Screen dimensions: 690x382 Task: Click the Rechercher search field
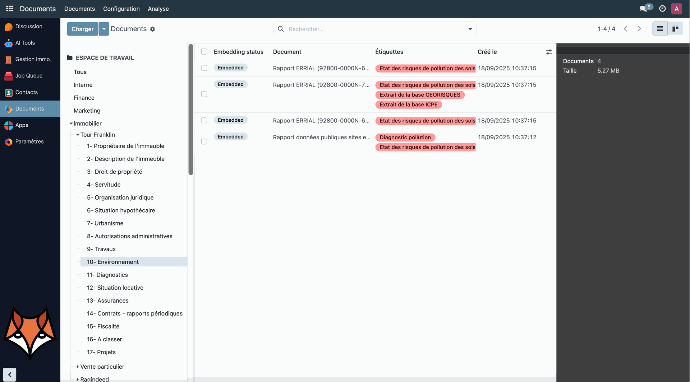pos(374,29)
